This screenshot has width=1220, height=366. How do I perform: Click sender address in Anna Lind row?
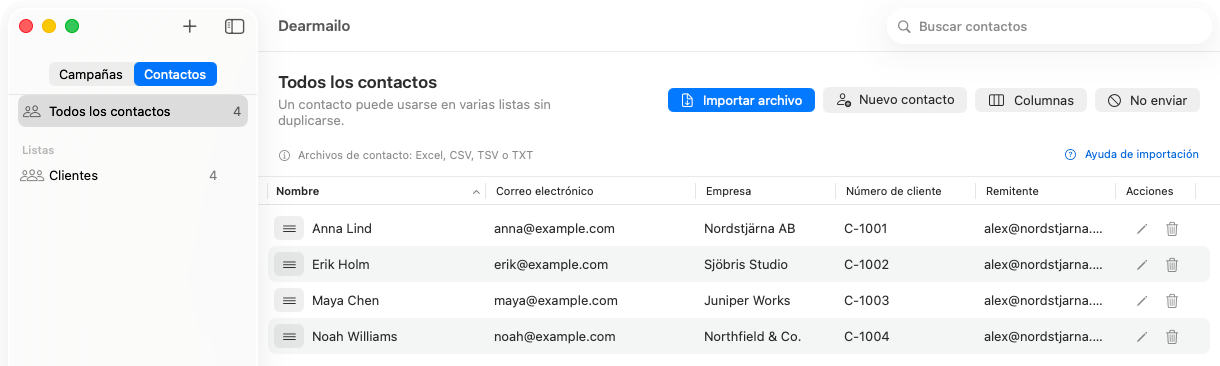(x=1044, y=228)
